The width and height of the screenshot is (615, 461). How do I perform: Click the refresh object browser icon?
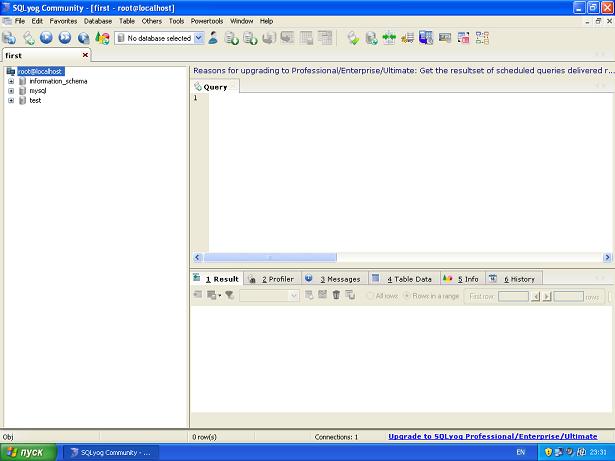[x=103, y=38]
